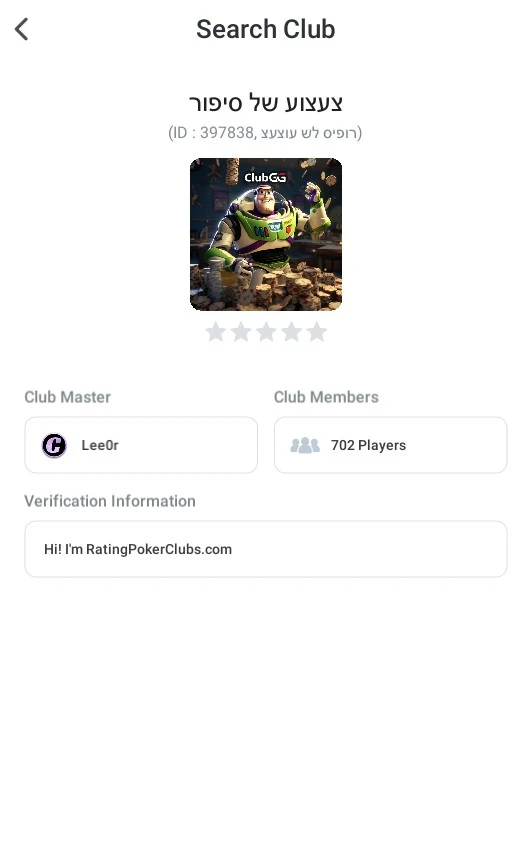
Task: Open the Lee0r club master box
Action: pos(141,445)
